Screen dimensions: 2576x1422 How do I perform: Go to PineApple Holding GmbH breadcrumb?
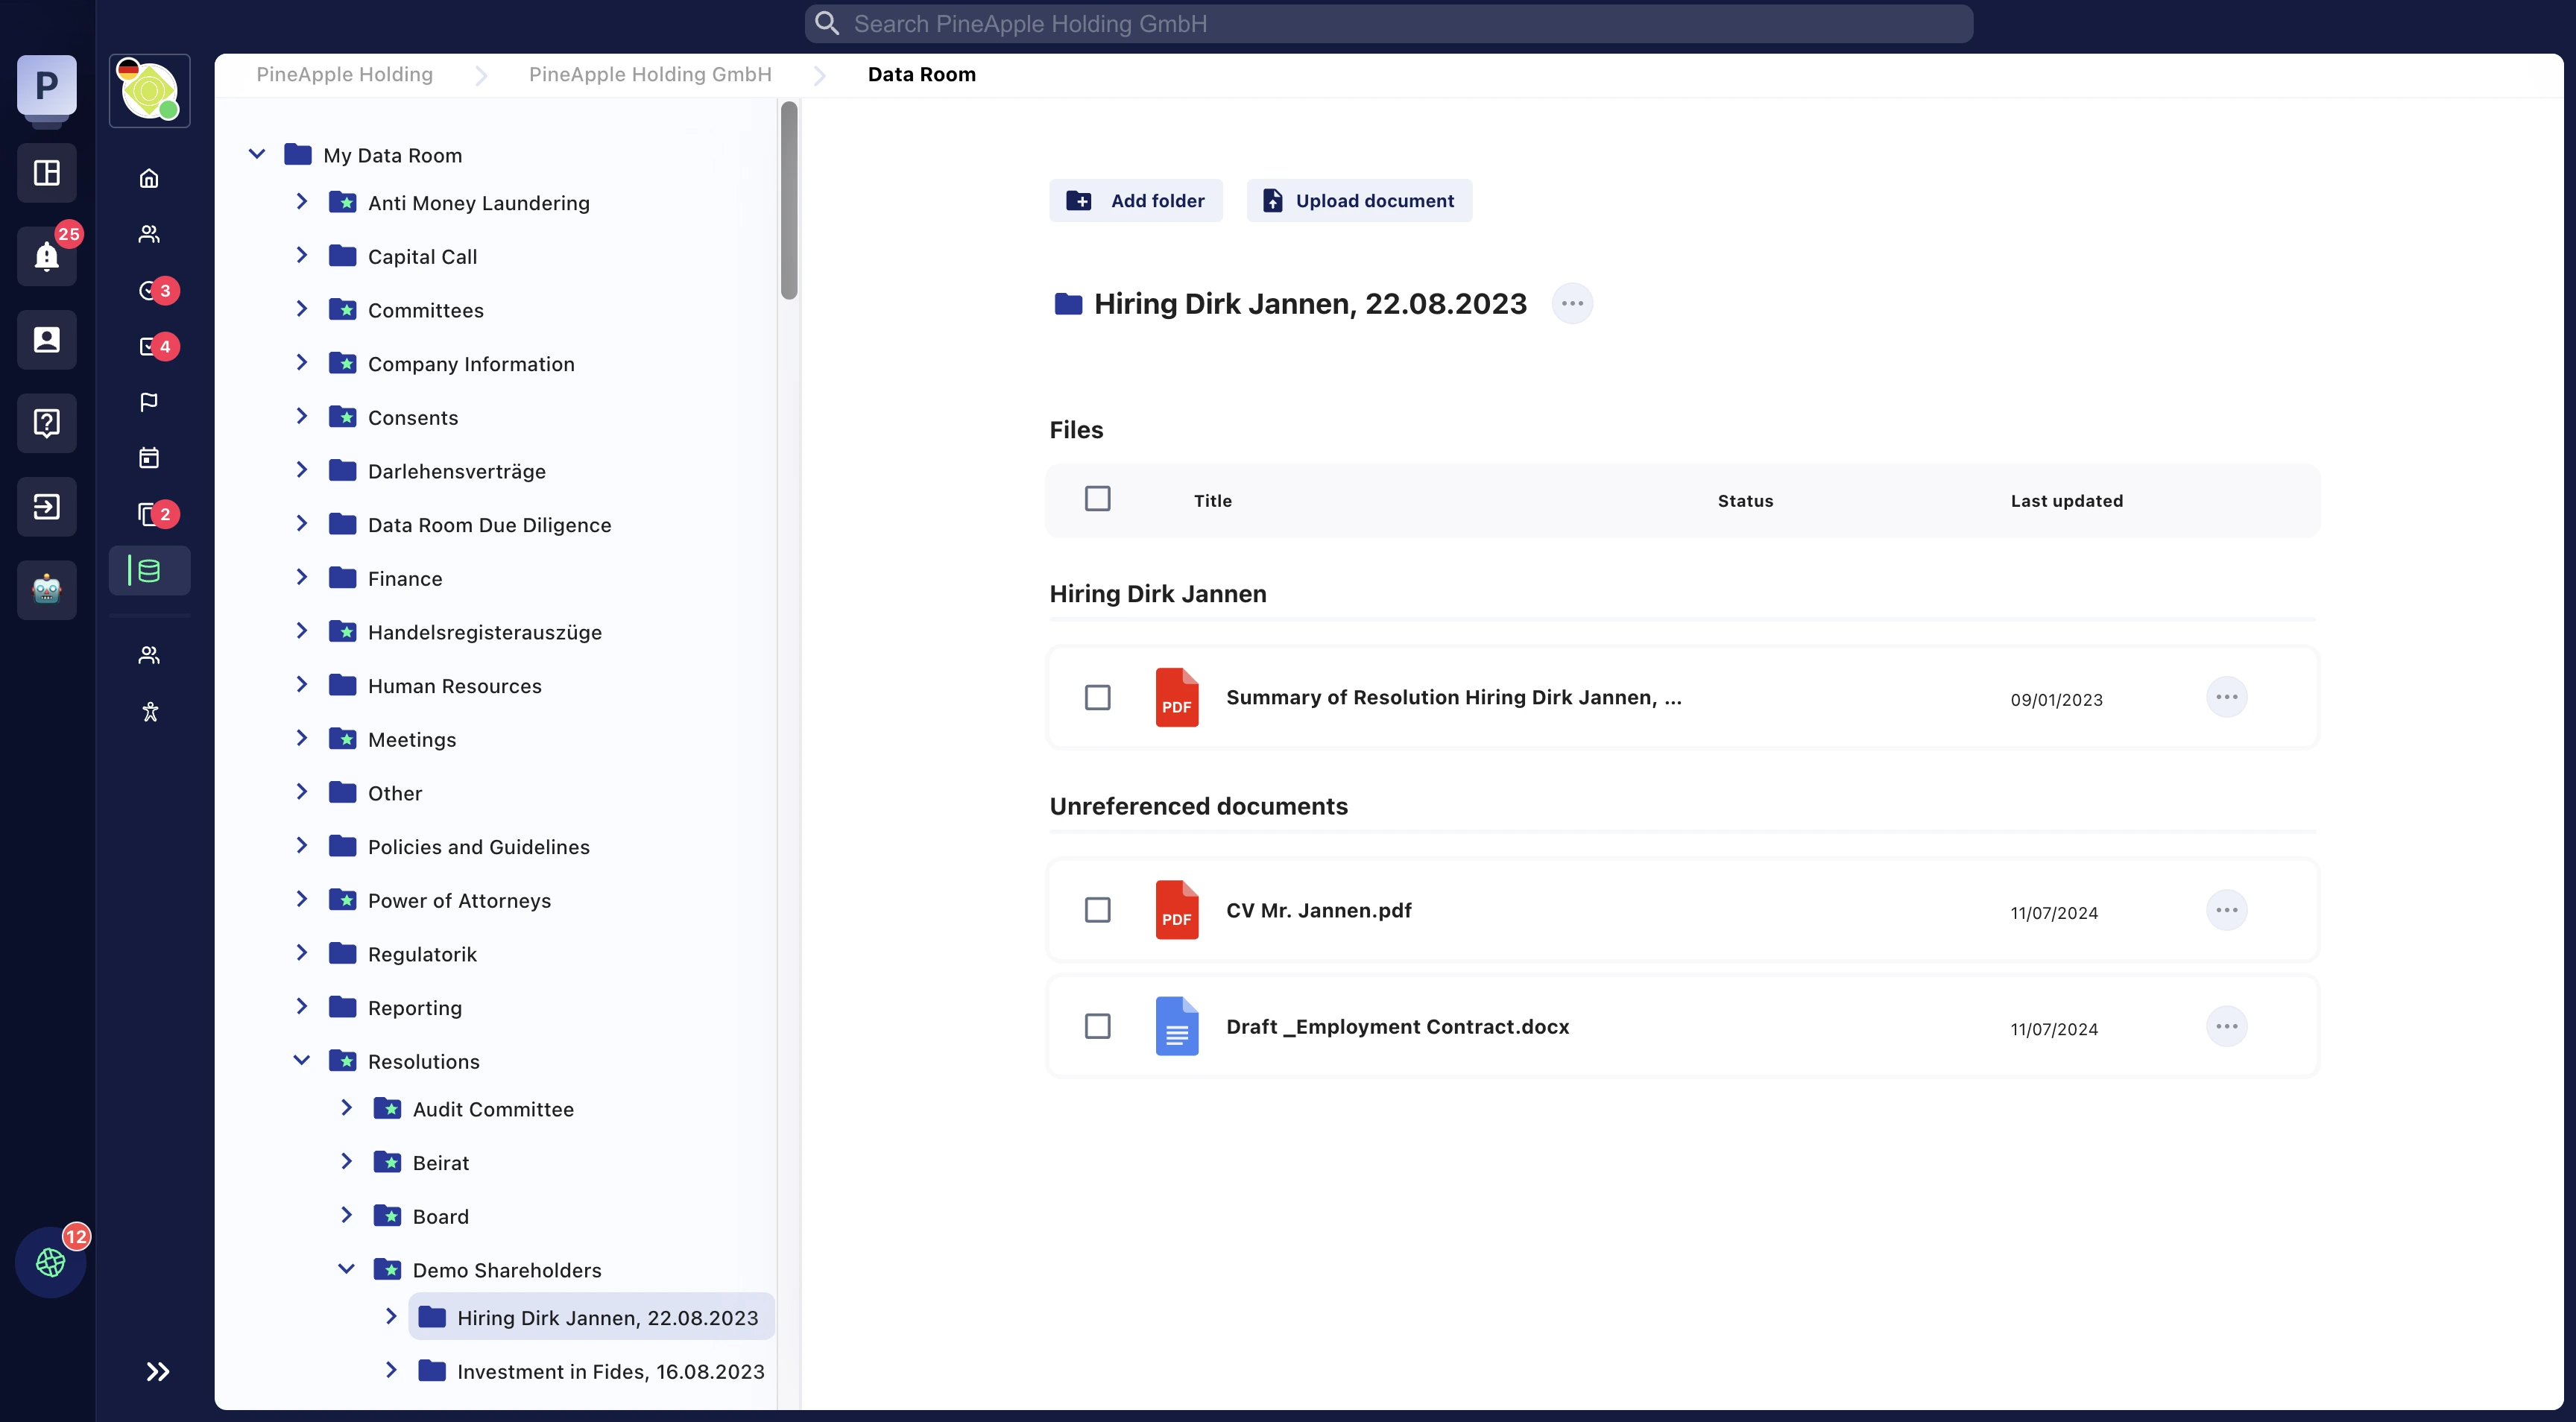tap(650, 74)
